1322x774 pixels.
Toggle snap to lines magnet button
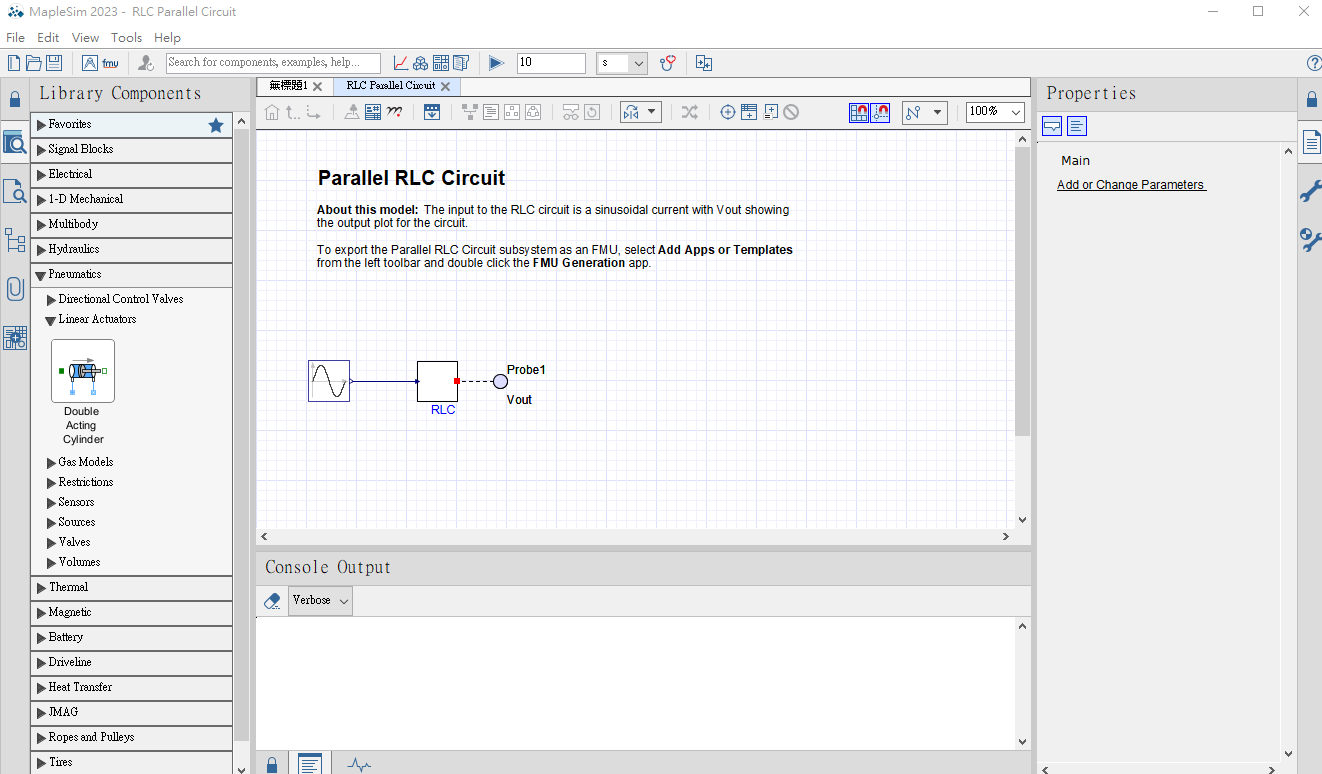[x=880, y=112]
